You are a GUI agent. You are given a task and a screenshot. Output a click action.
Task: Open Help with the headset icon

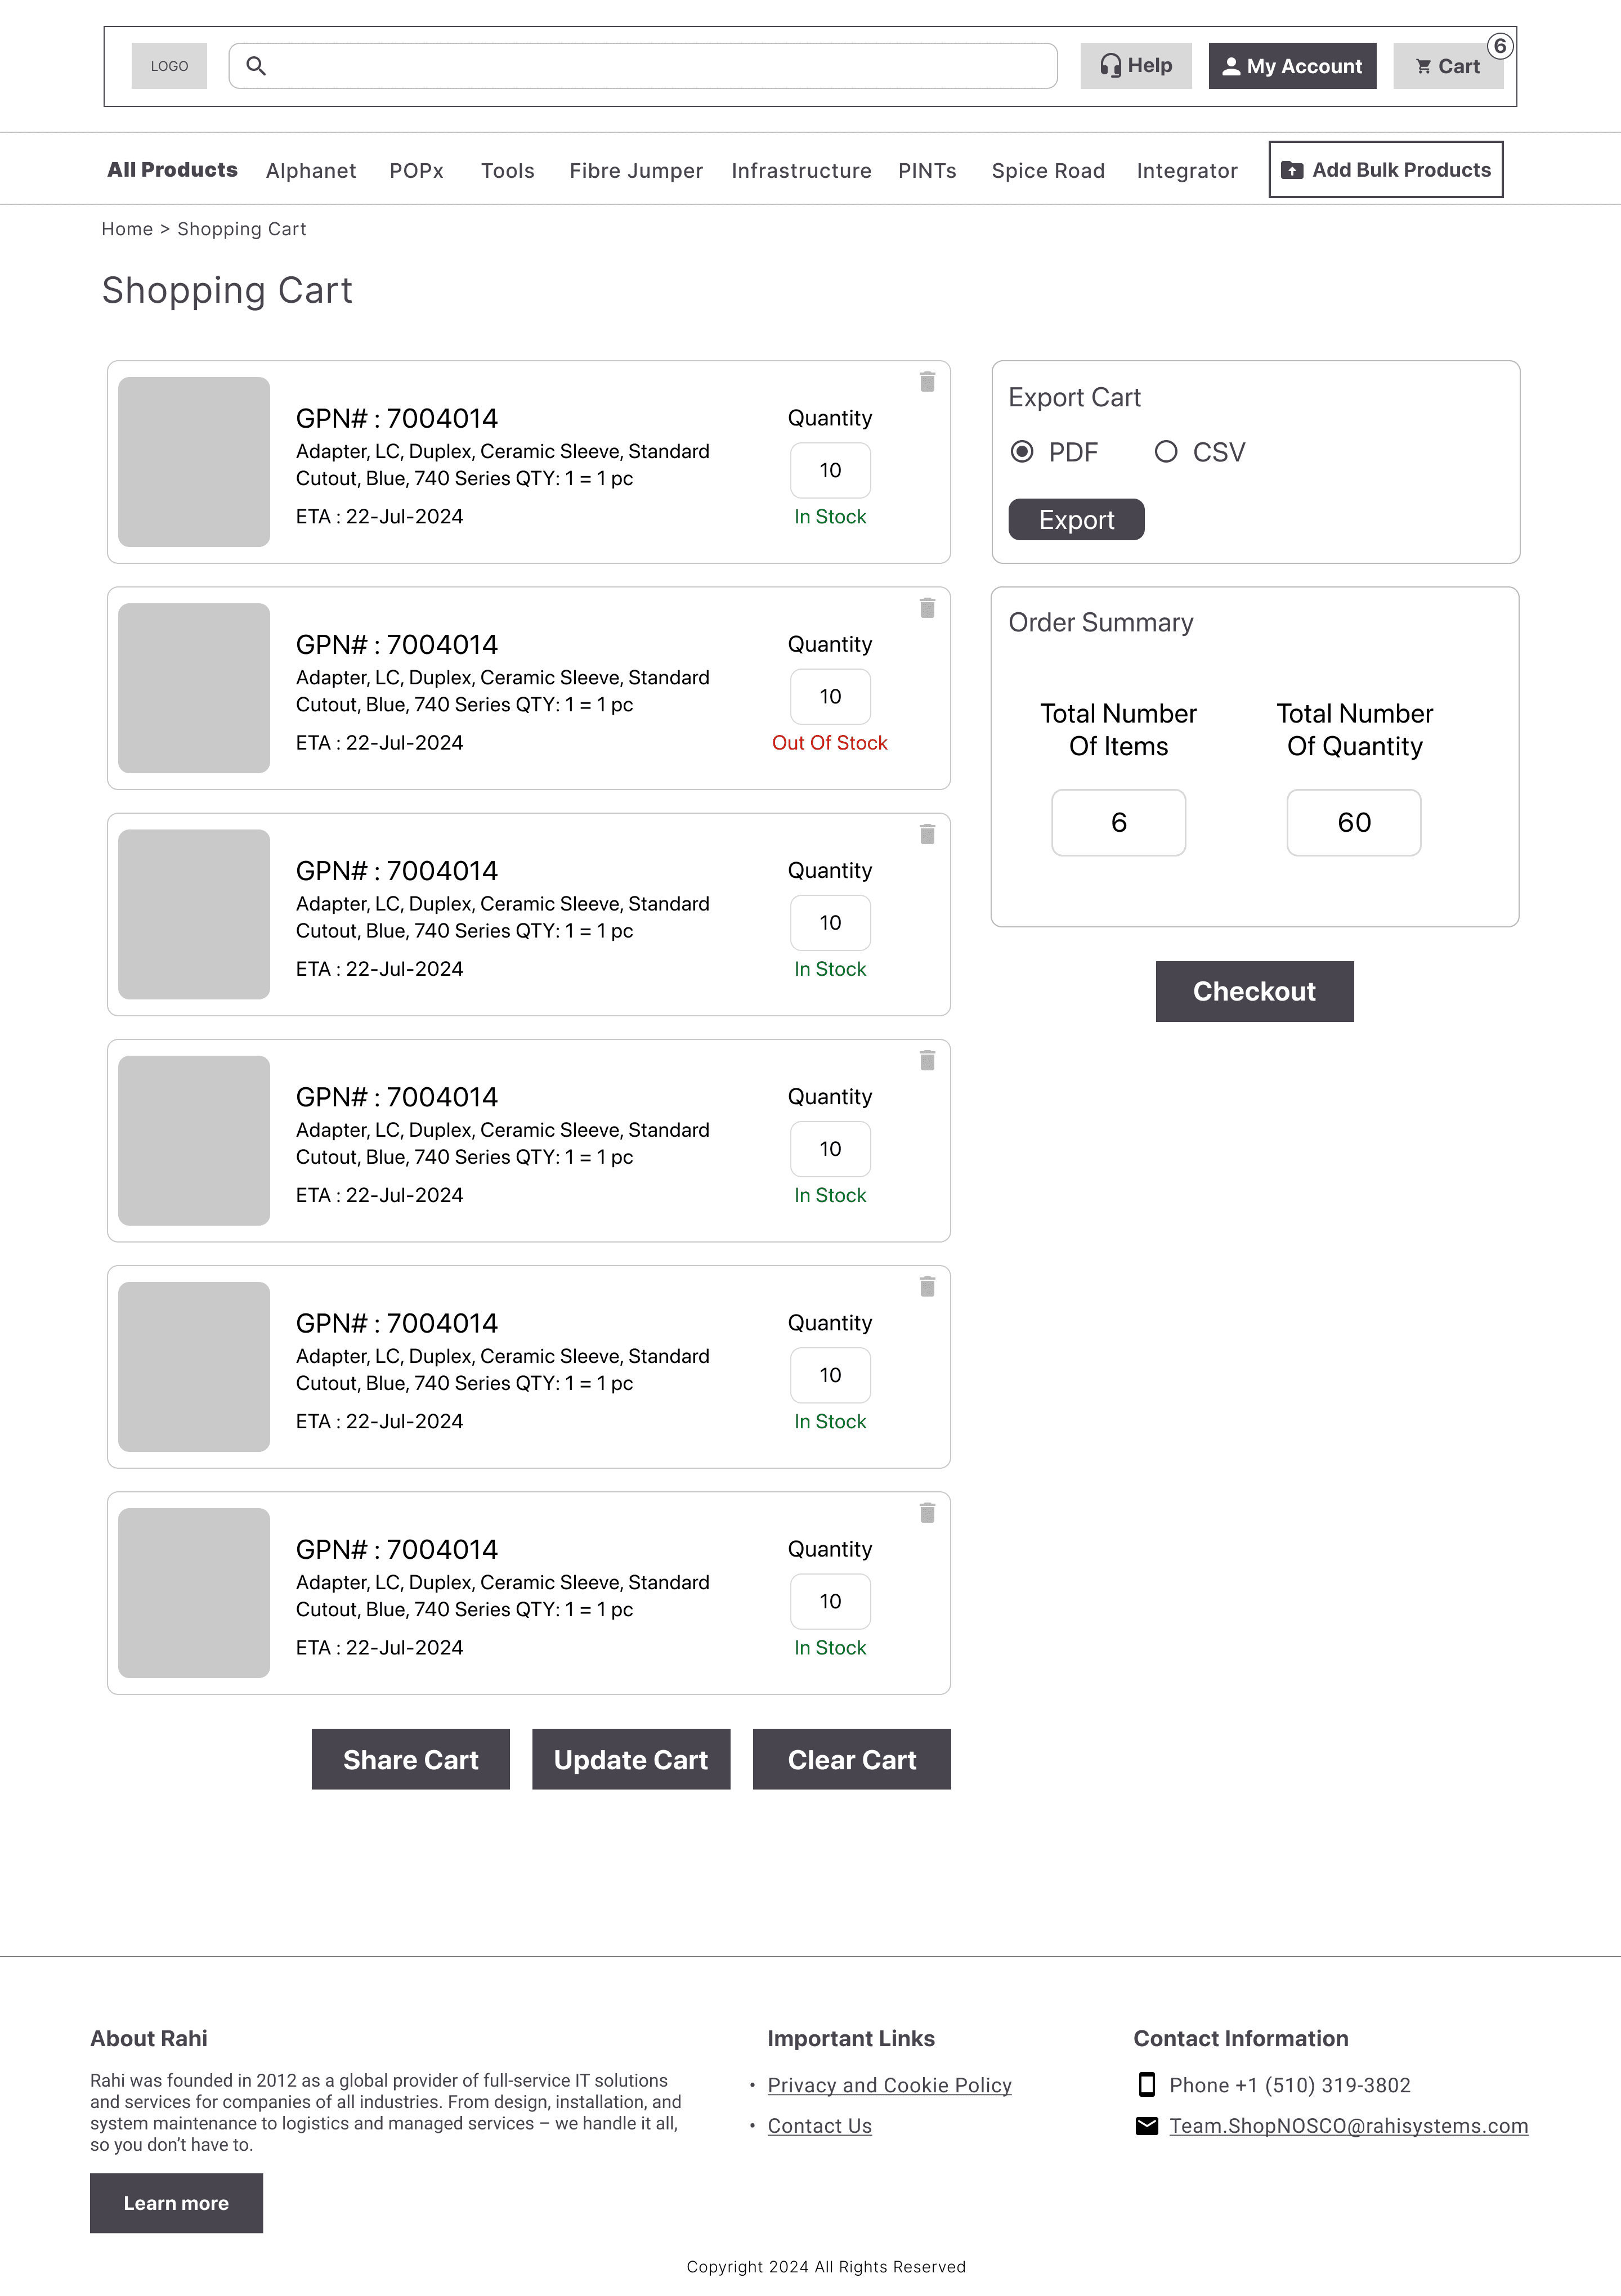(1135, 66)
